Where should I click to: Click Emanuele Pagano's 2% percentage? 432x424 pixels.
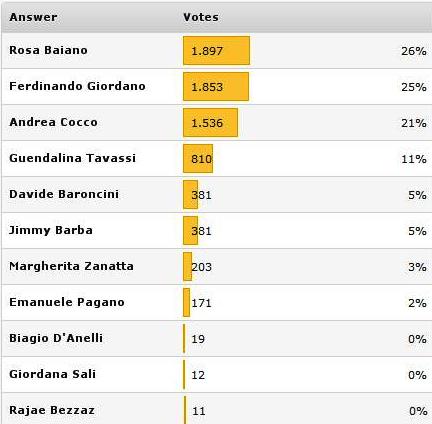click(x=417, y=303)
